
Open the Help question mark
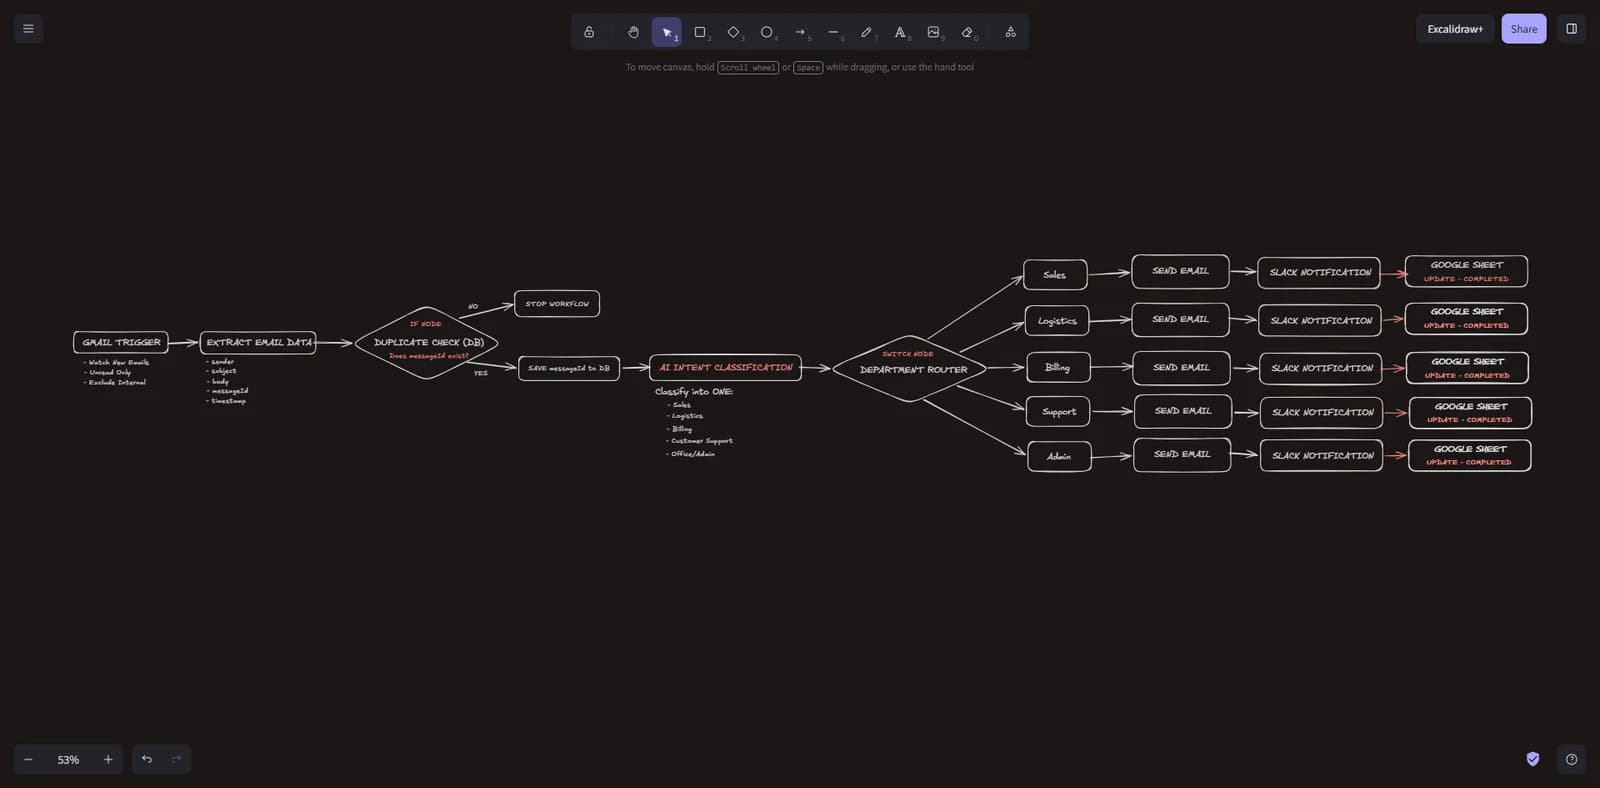(x=1571, y=759)
